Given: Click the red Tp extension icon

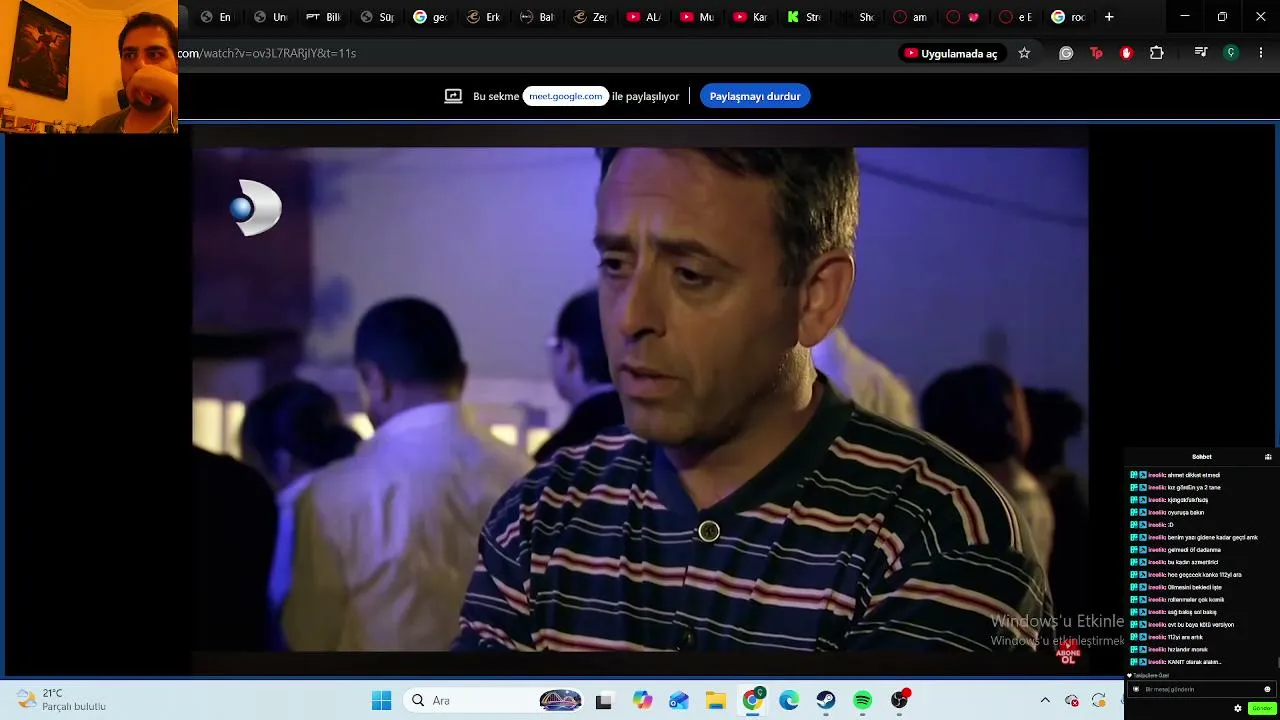Looking at the screenshot, I should 1096,53.
